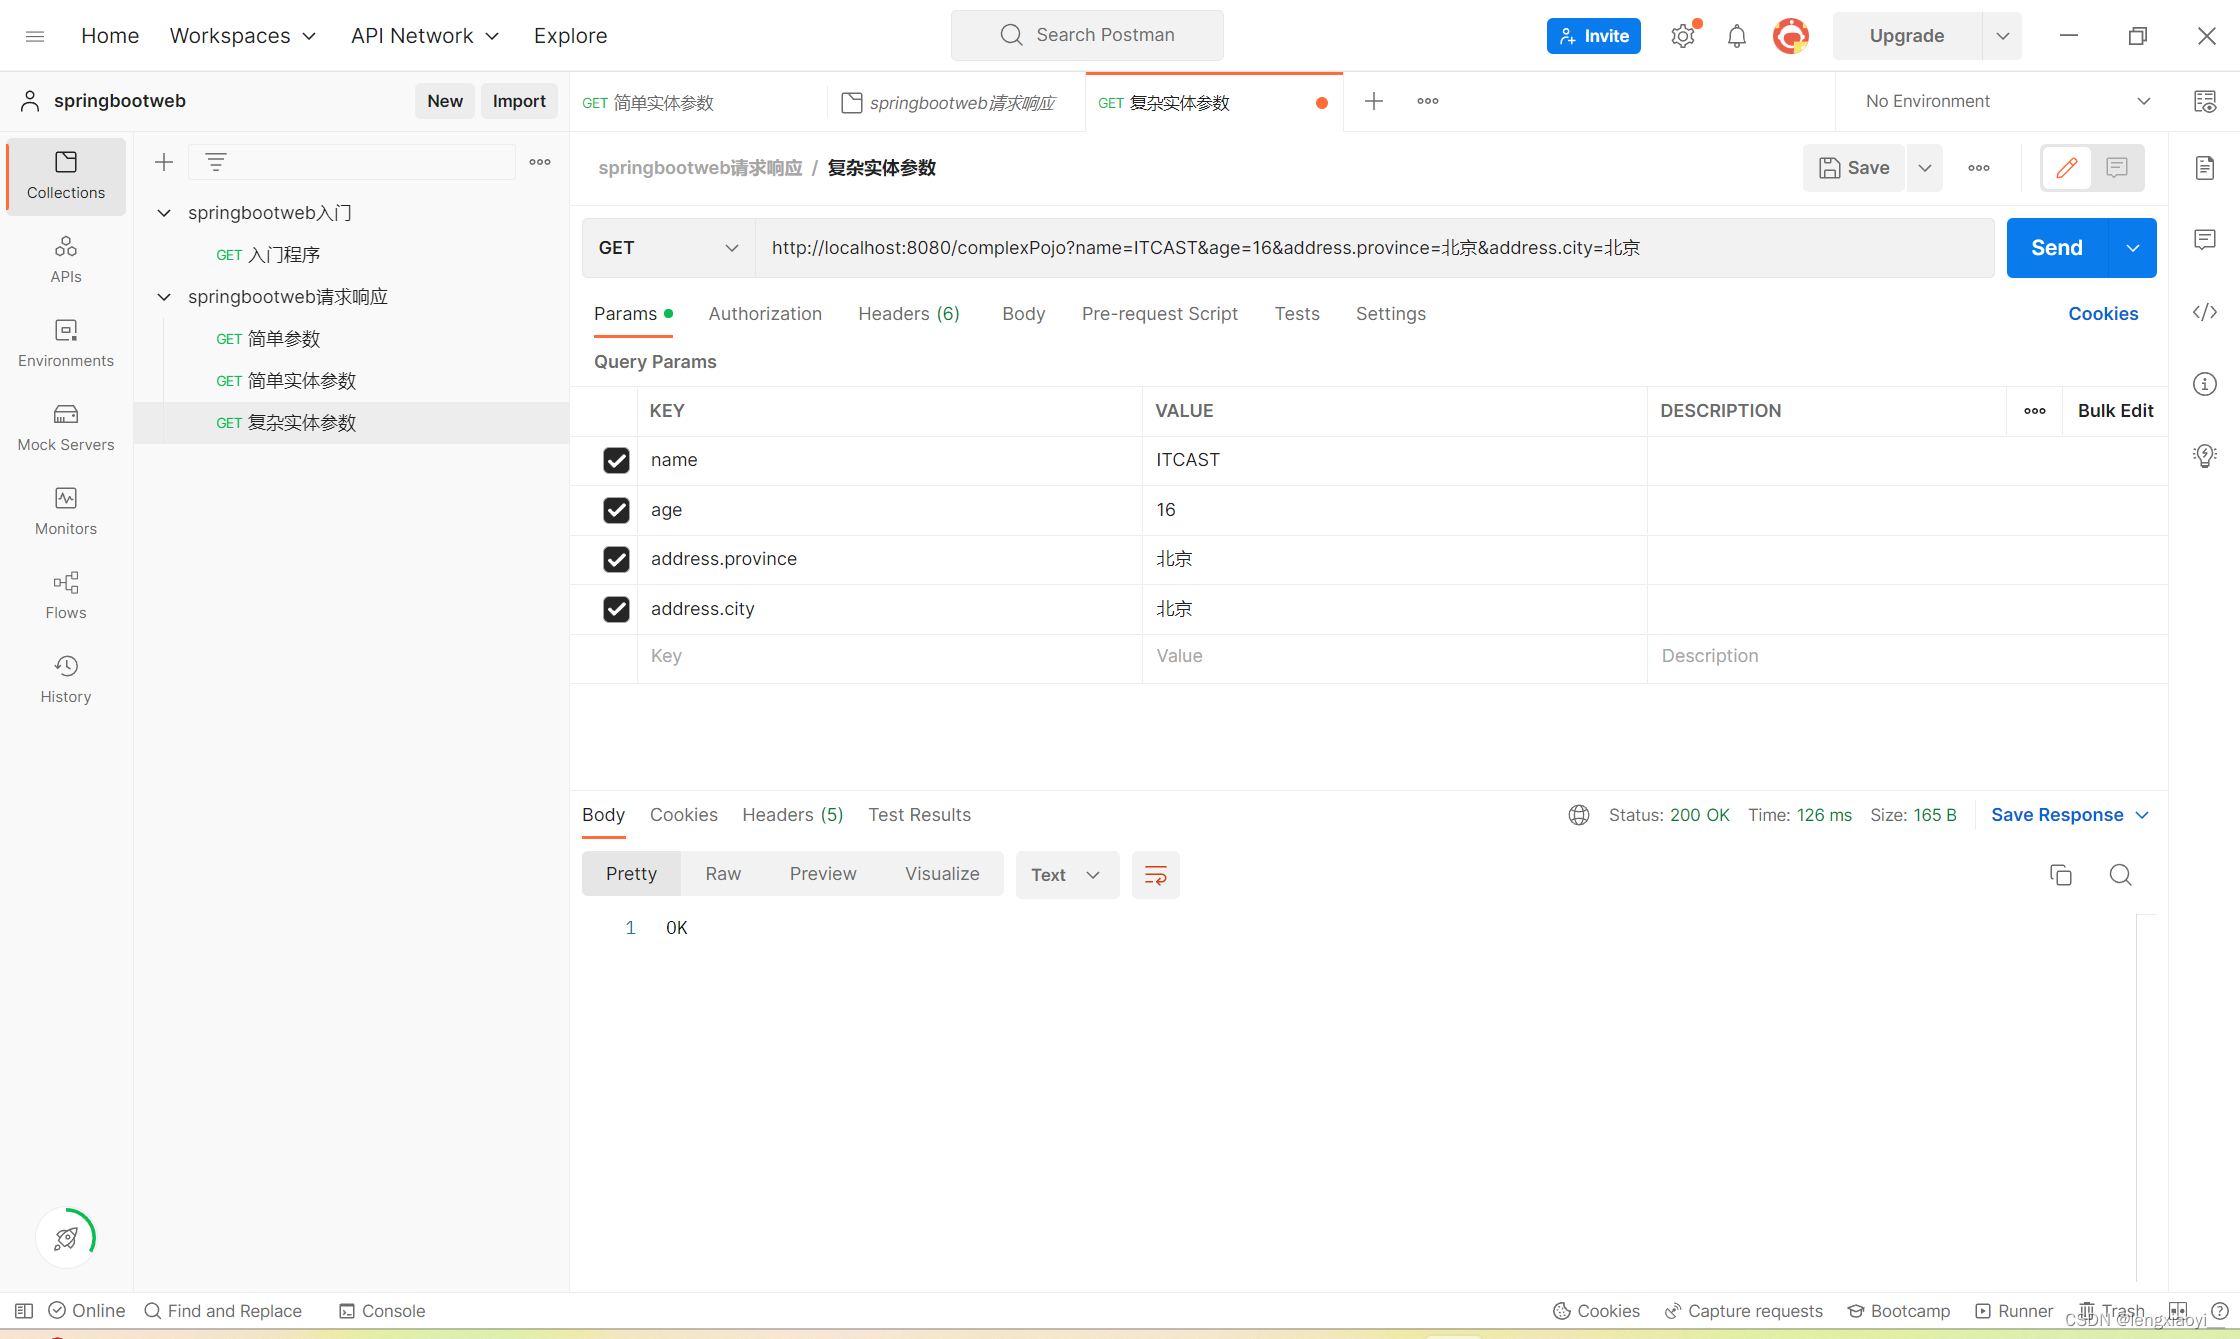The width and height of the screenshot is (2240, 1339).
Task: Switch to edit mode pencil icon
Action: [2067, 168]
